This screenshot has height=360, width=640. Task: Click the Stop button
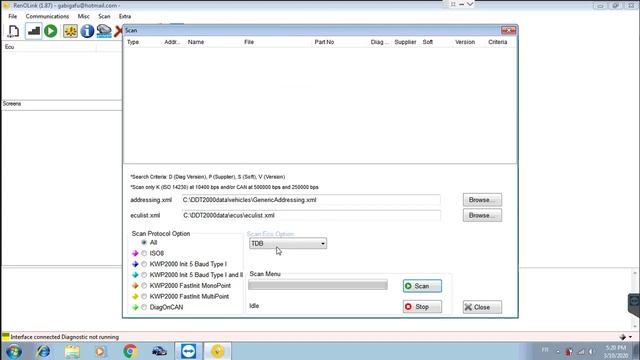tap(422, 307)
